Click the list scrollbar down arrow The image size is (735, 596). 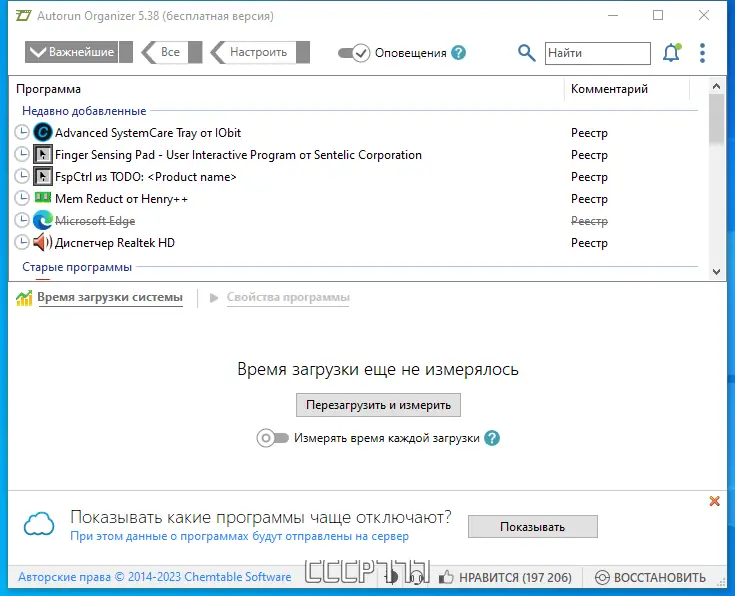point(716,272)
